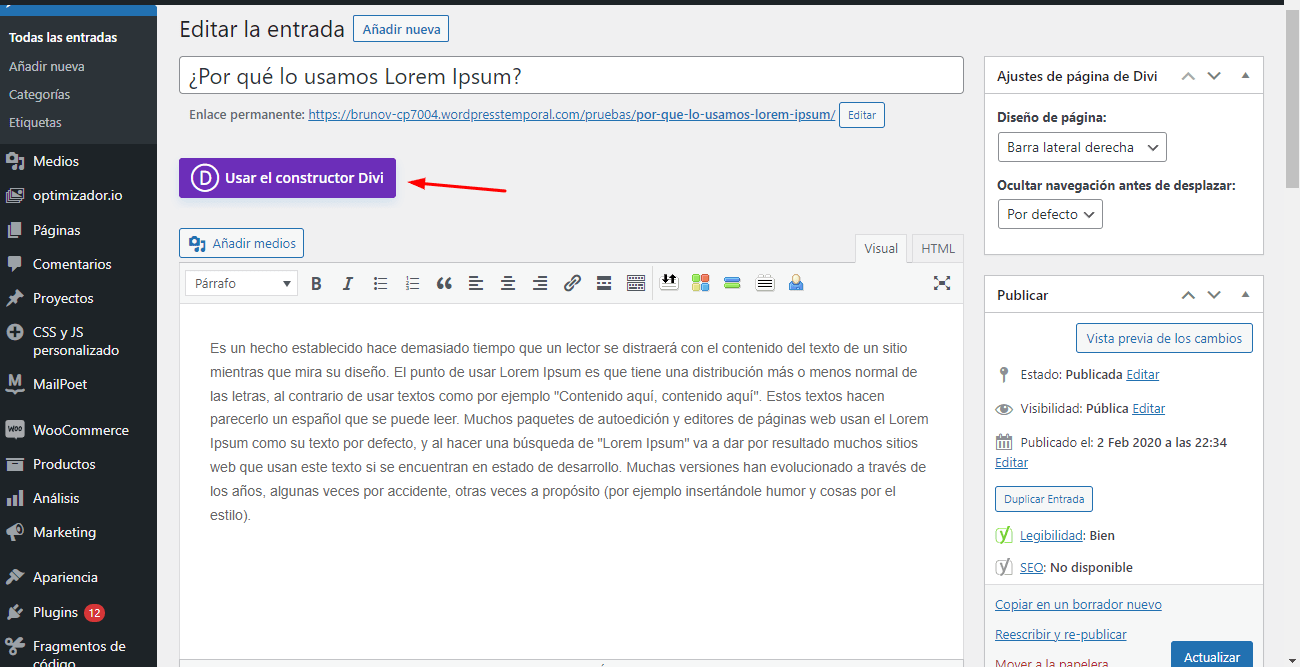Click the person avatar shortcode icon

point(796,283)
